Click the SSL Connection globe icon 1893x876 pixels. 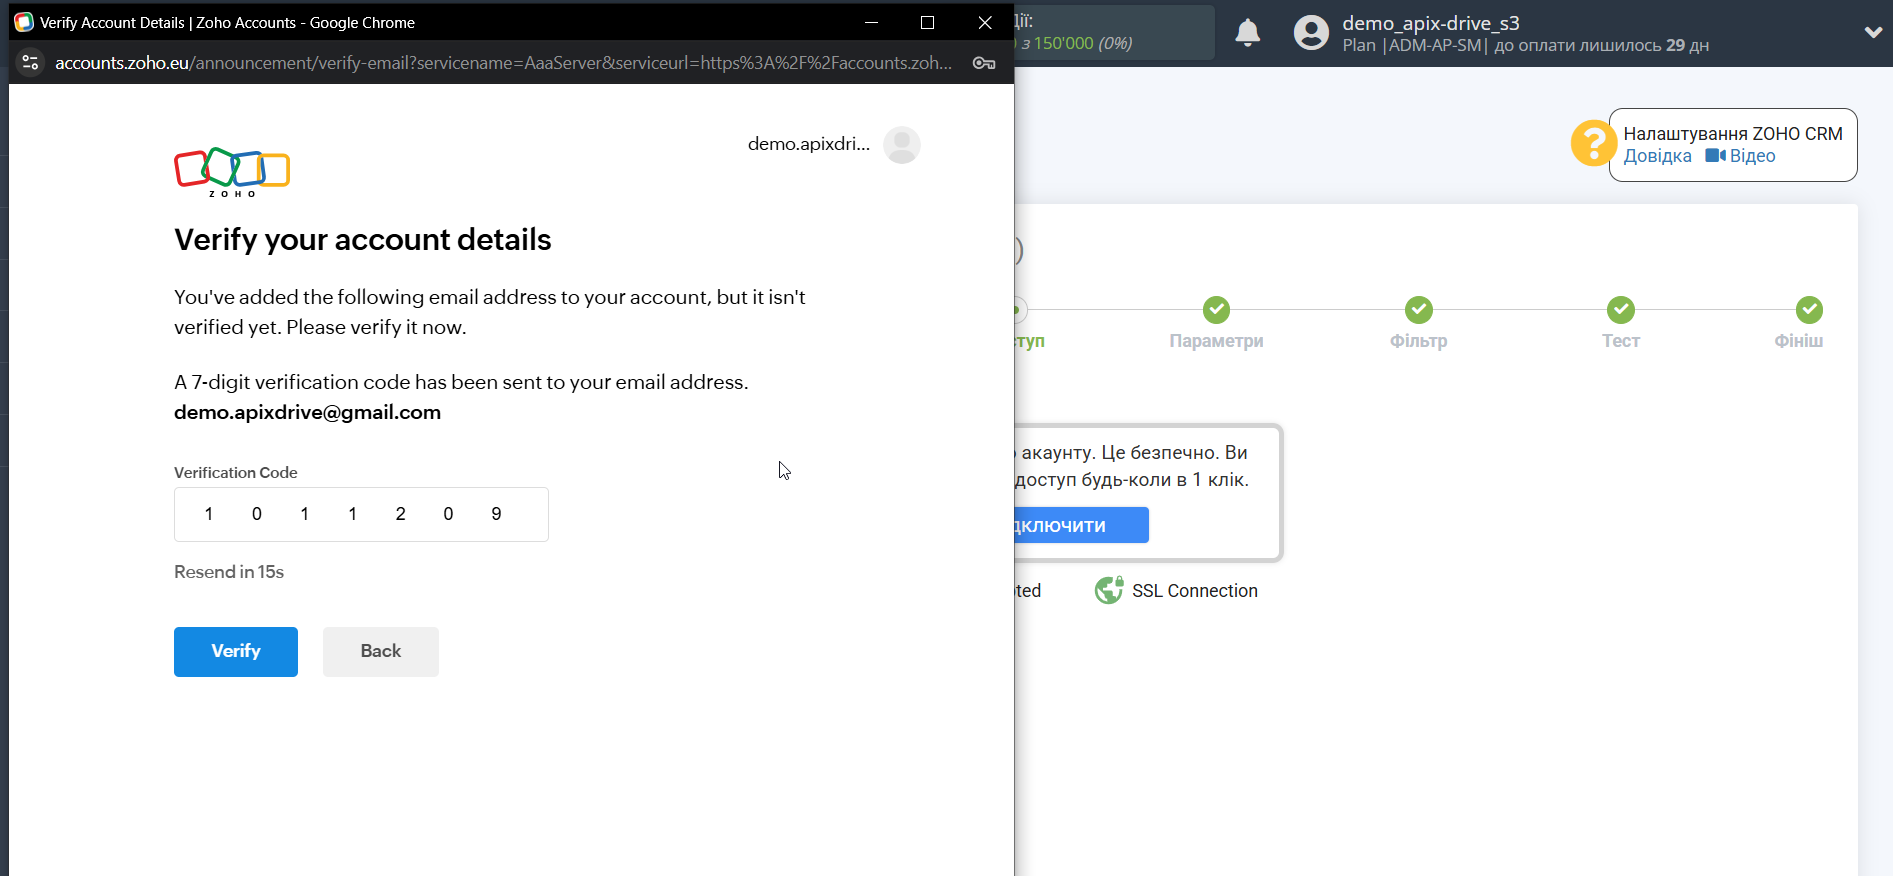1109,591
